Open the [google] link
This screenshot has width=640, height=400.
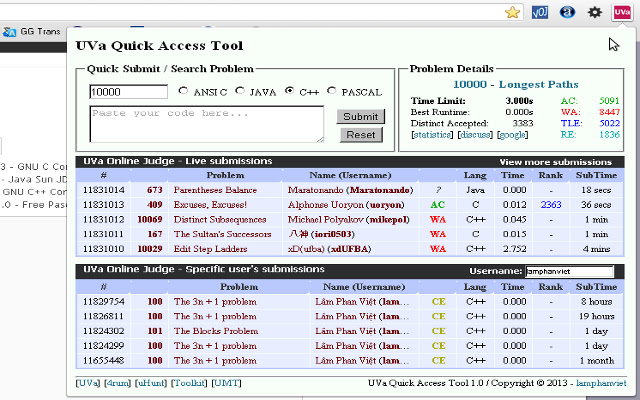click(x=512, y=135)
